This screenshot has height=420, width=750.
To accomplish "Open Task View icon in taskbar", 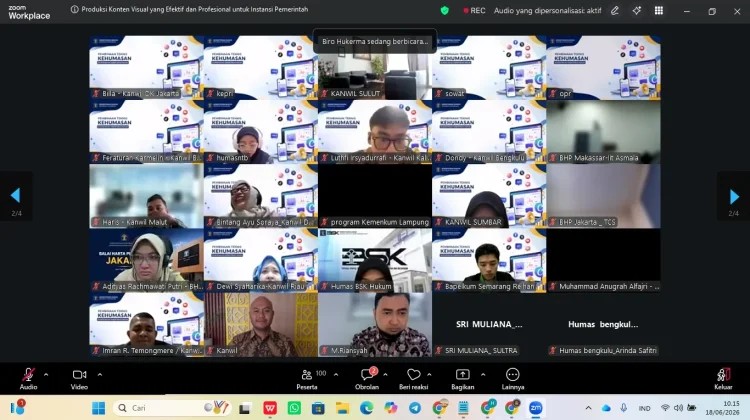I will click(x=245, y=409).
